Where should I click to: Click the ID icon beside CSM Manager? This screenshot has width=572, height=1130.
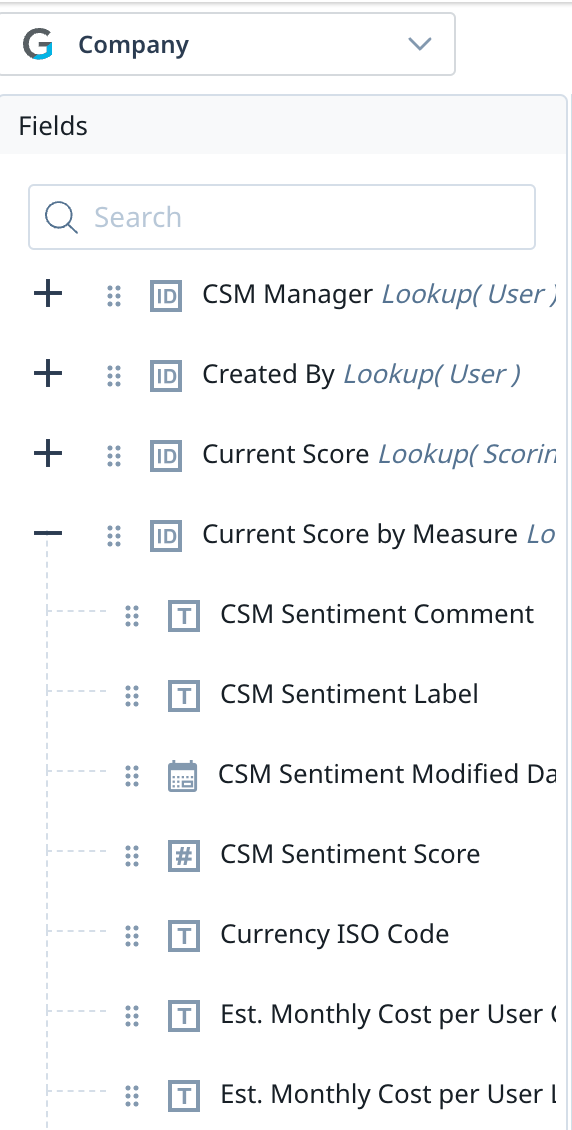point(166,295)
